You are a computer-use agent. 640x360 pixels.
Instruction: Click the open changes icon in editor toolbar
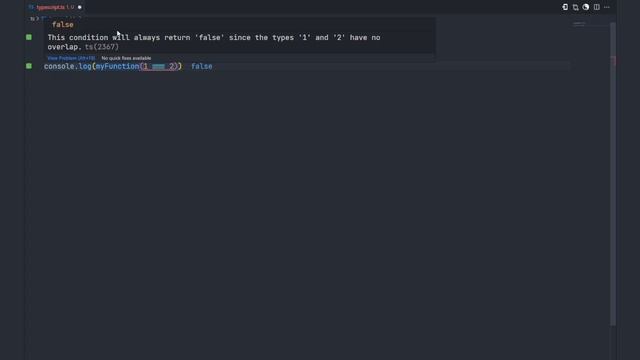pyautogui.click(x=576, y=7)
